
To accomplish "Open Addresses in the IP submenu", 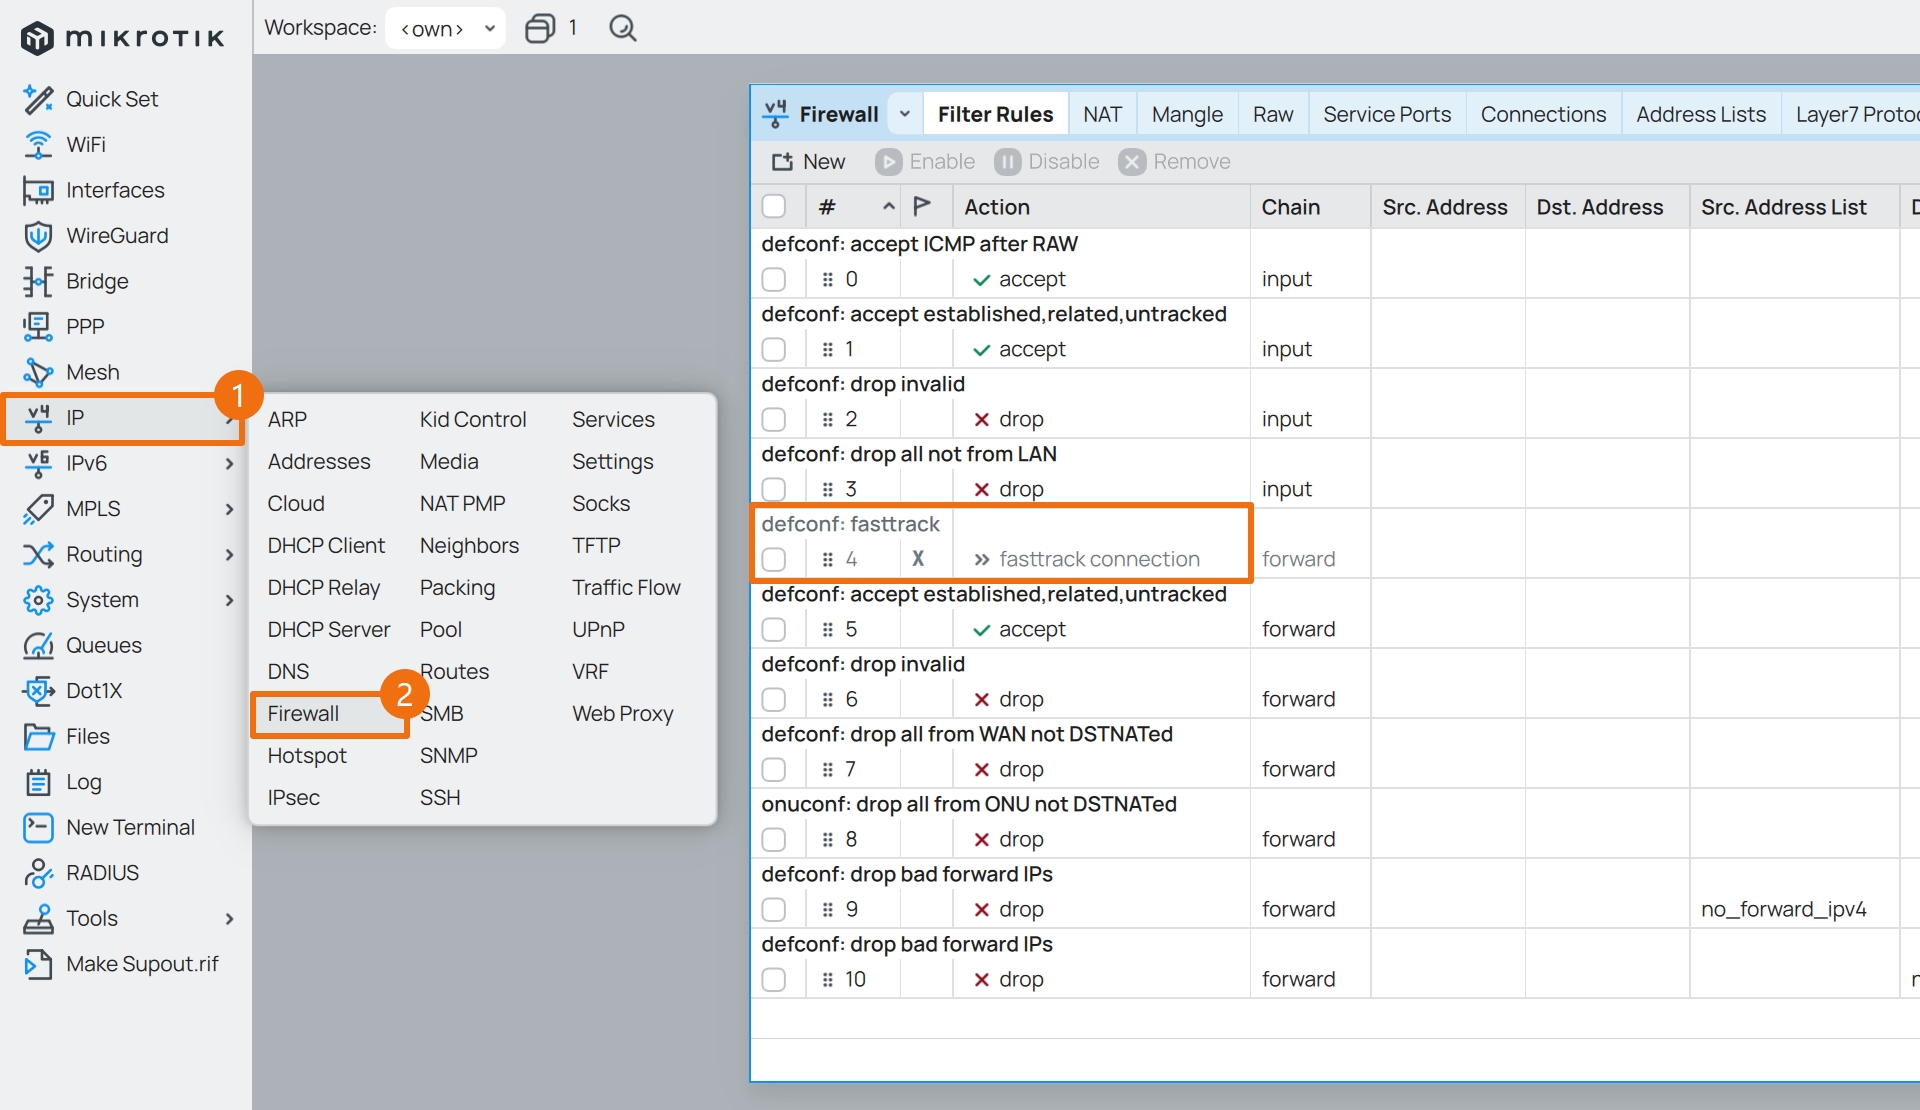I will tap(319, 462).
